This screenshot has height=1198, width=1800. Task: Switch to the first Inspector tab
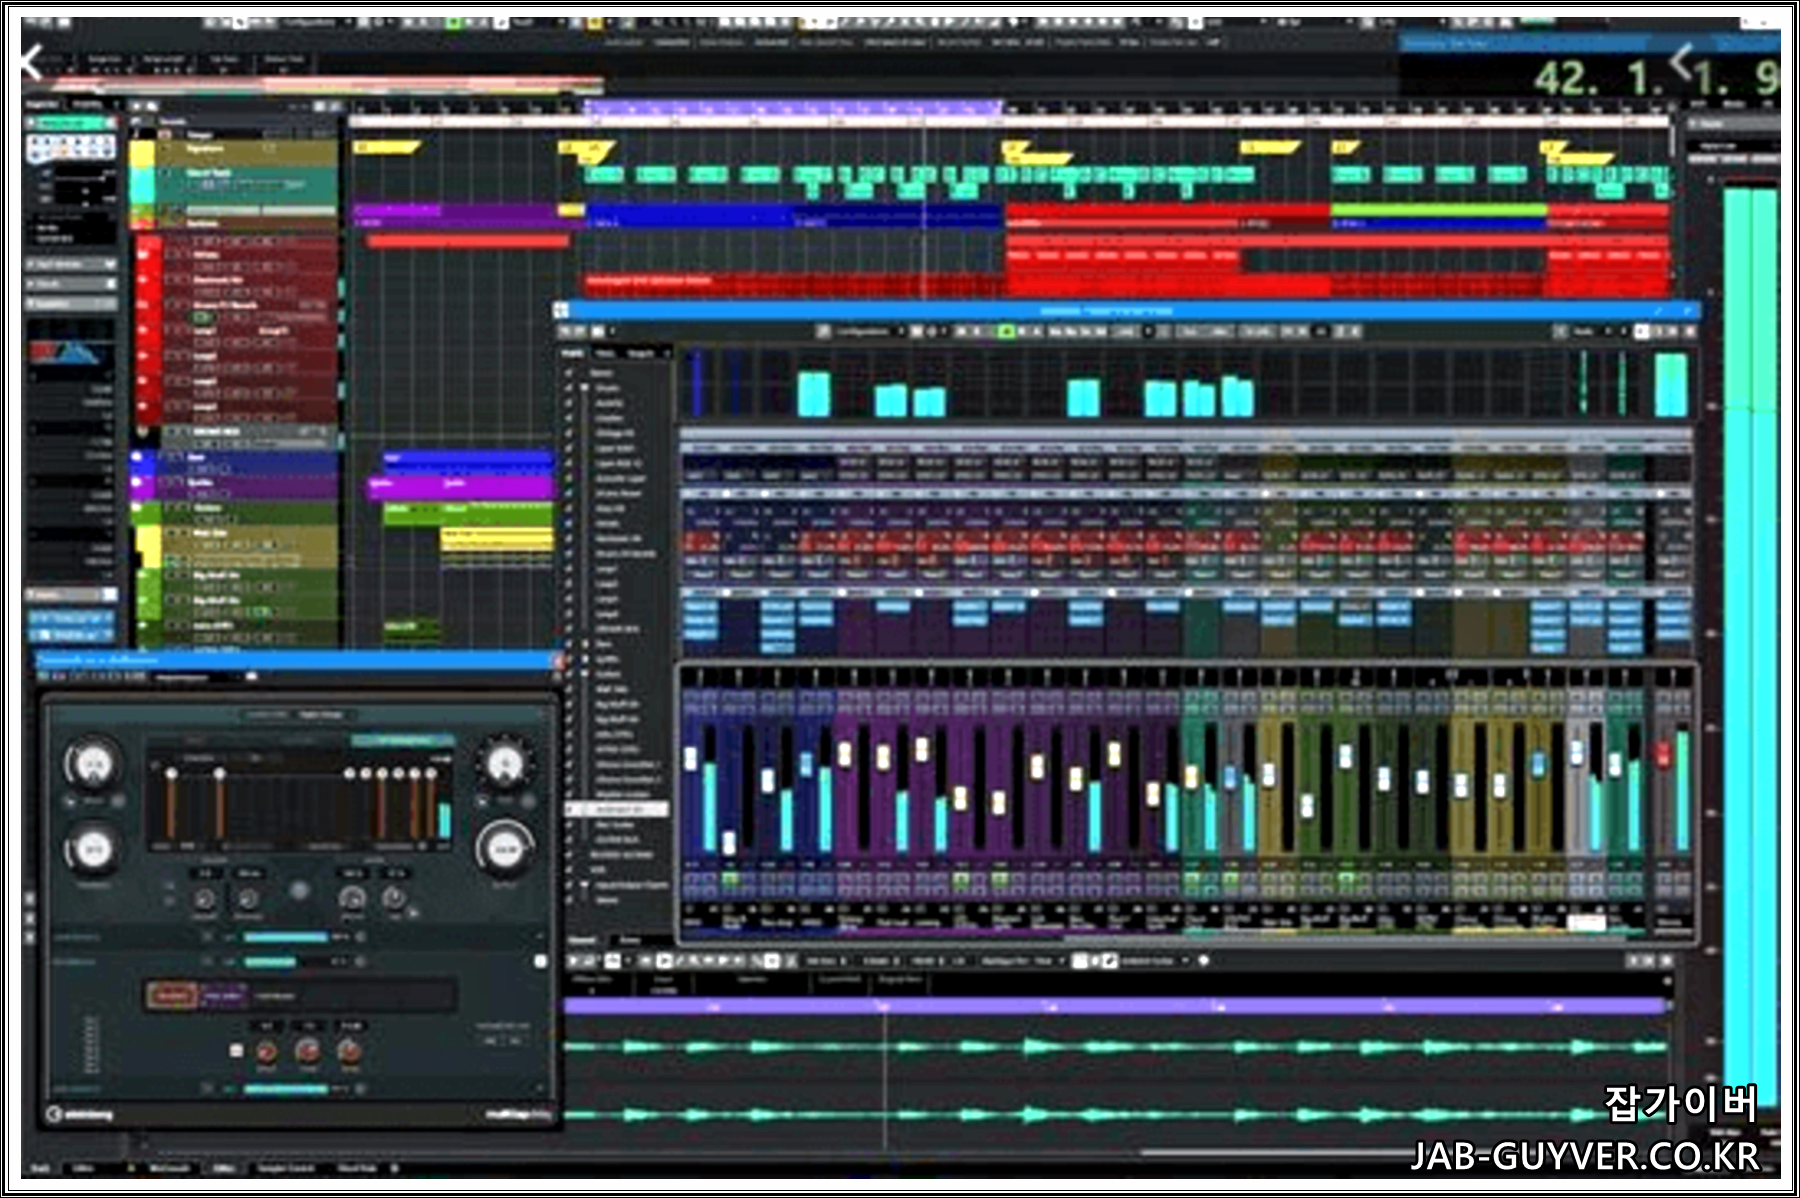42,104
